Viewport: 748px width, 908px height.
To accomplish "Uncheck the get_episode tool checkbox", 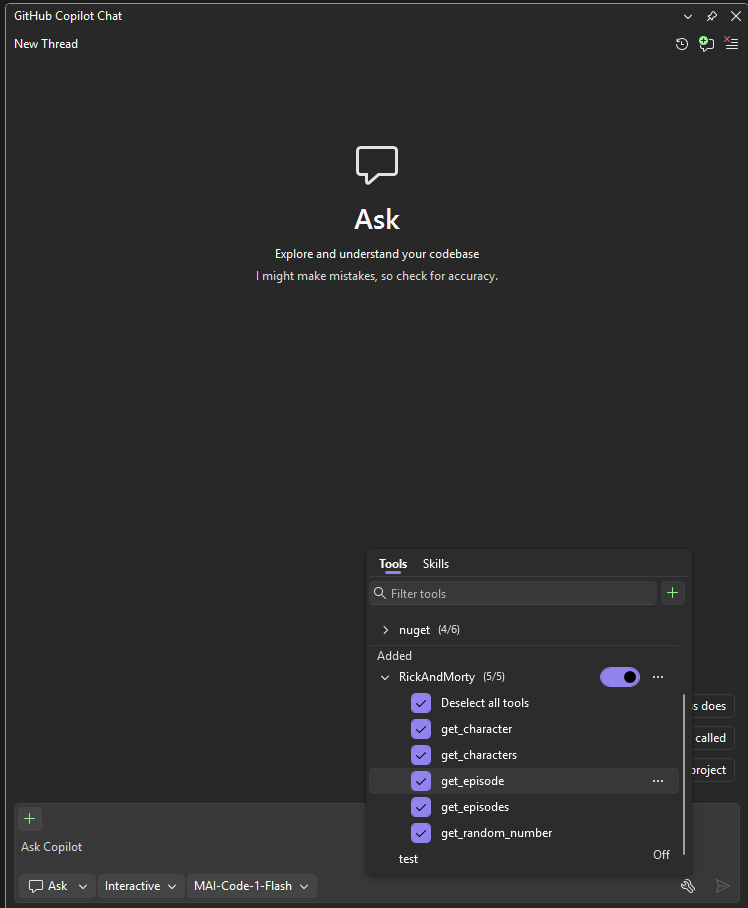I will coord(421,781).
